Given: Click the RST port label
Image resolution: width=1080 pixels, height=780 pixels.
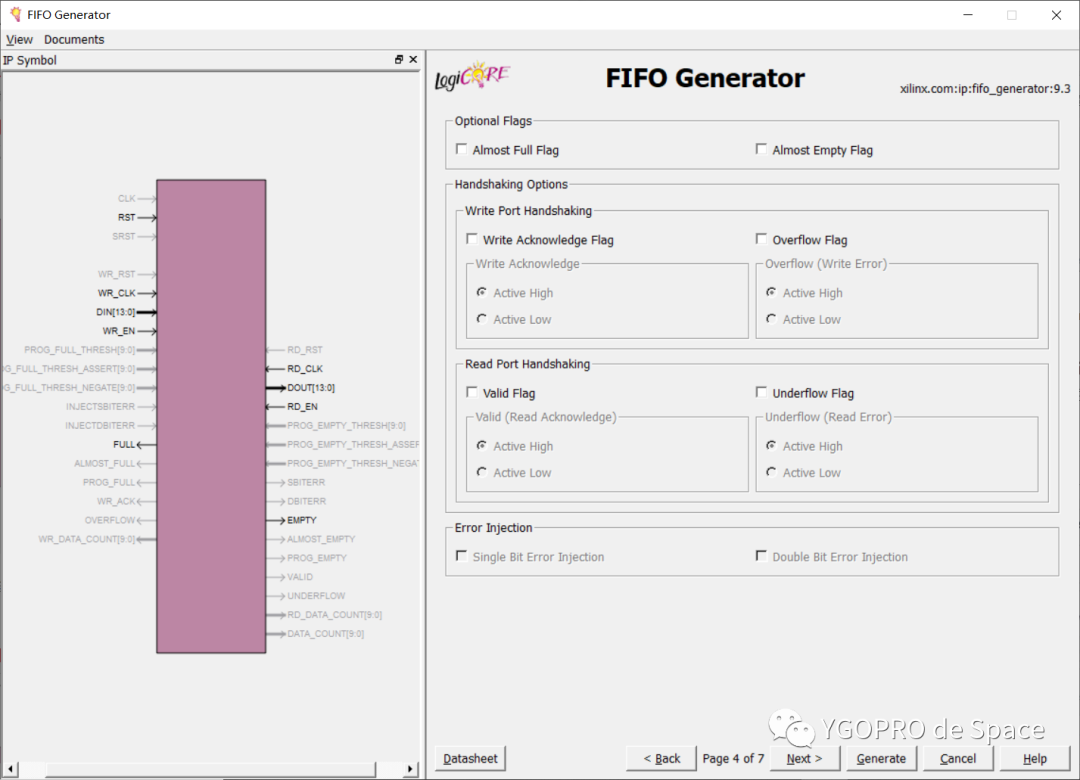Looking at the screenshot, I should 127,217.
